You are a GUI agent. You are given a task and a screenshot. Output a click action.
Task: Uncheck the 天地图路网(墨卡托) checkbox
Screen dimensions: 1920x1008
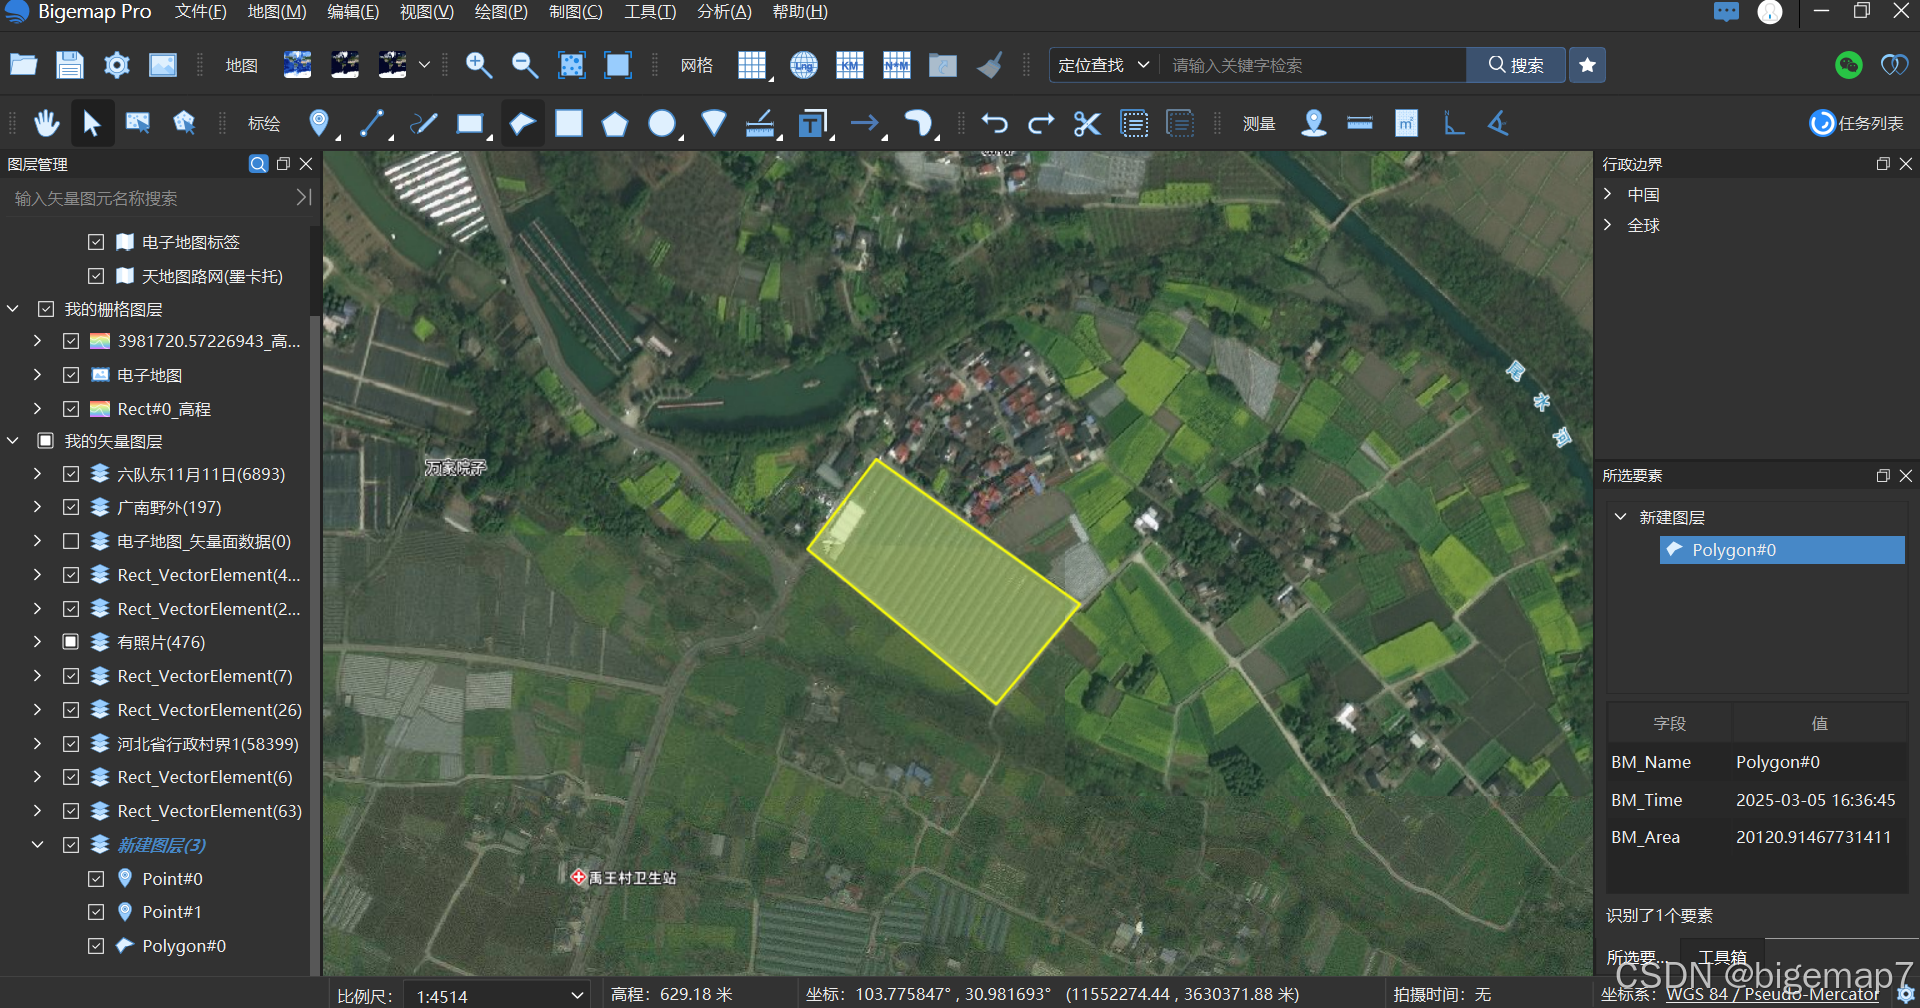pos(96,276)
